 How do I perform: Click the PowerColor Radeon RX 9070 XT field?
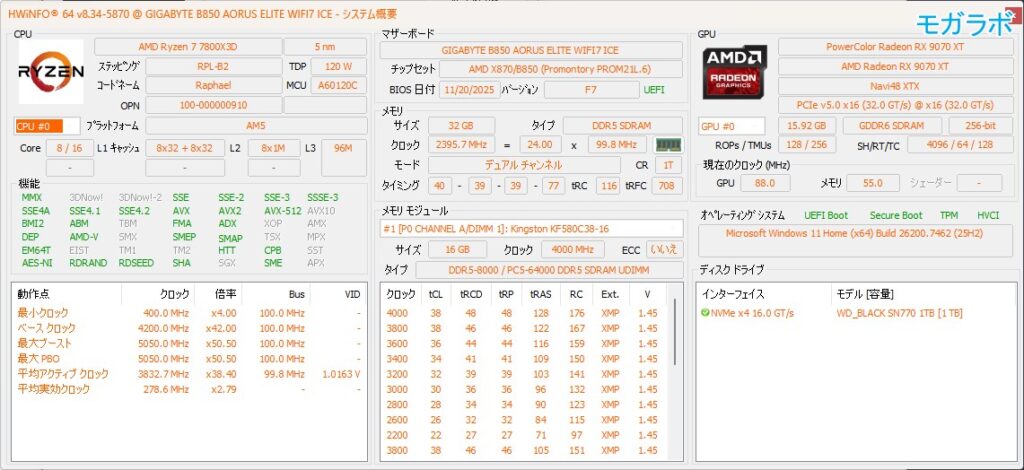click(x=895, y=47)
